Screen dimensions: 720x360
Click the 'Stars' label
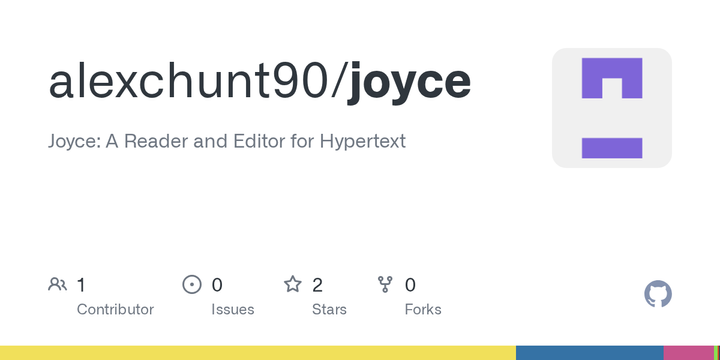pyautogui.click(x=329, y=309)
